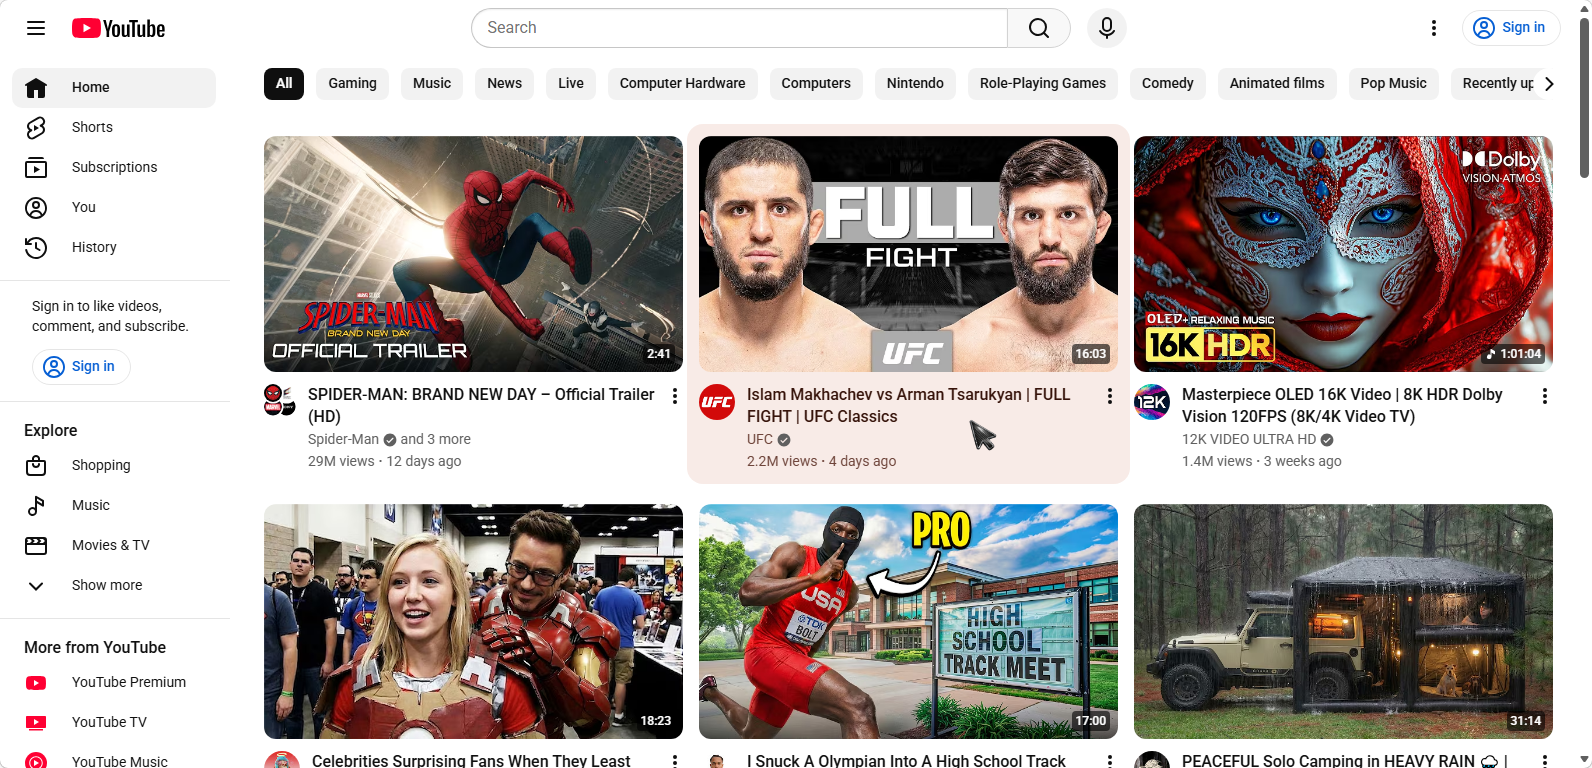Screen dimensions: 1592x768
Task: Expand Show more in Explore section
Action: tap(115, 585)
